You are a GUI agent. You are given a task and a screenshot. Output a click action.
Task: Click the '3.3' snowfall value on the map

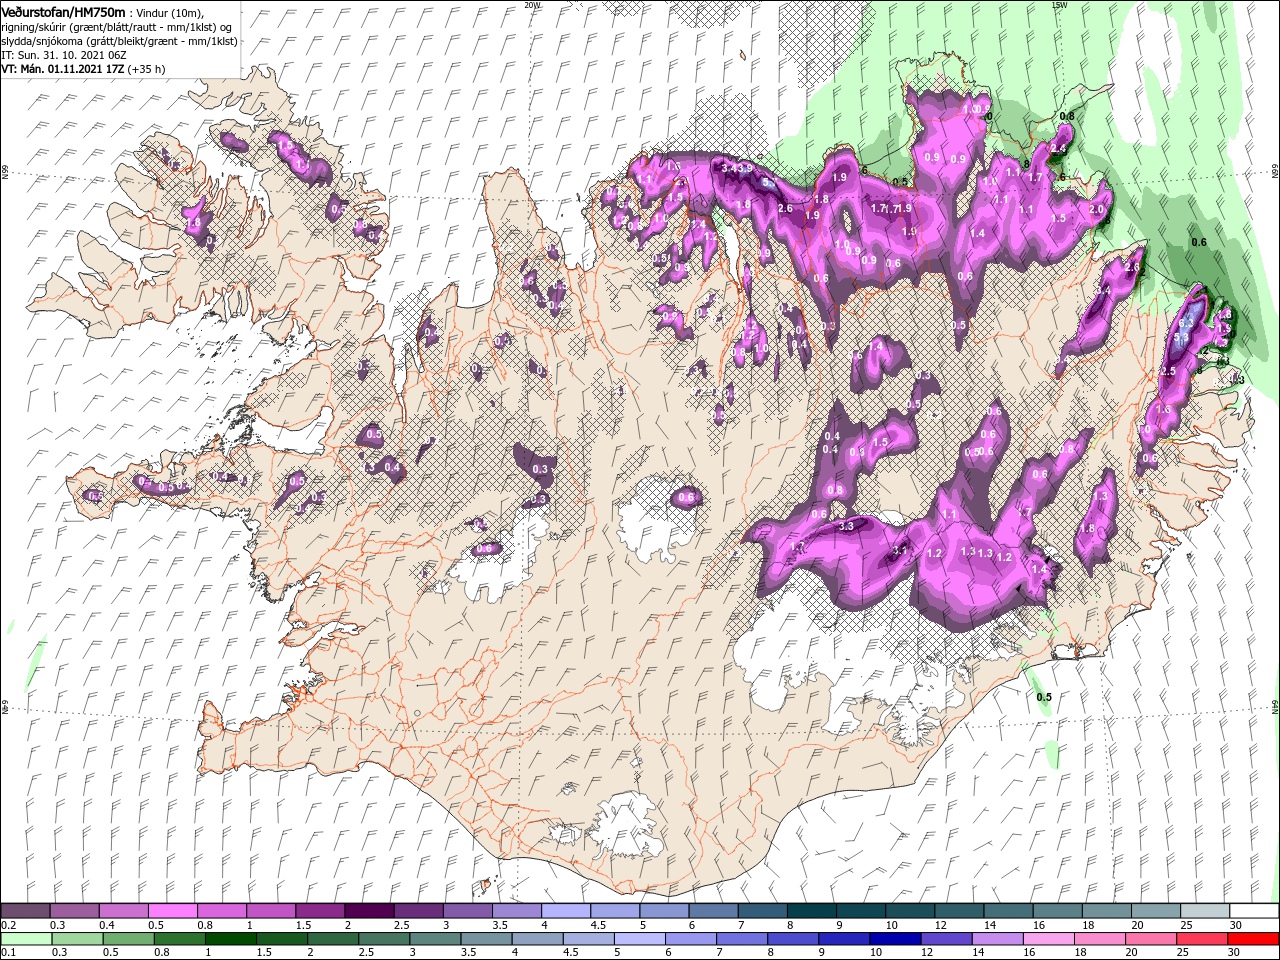point(846,526)
